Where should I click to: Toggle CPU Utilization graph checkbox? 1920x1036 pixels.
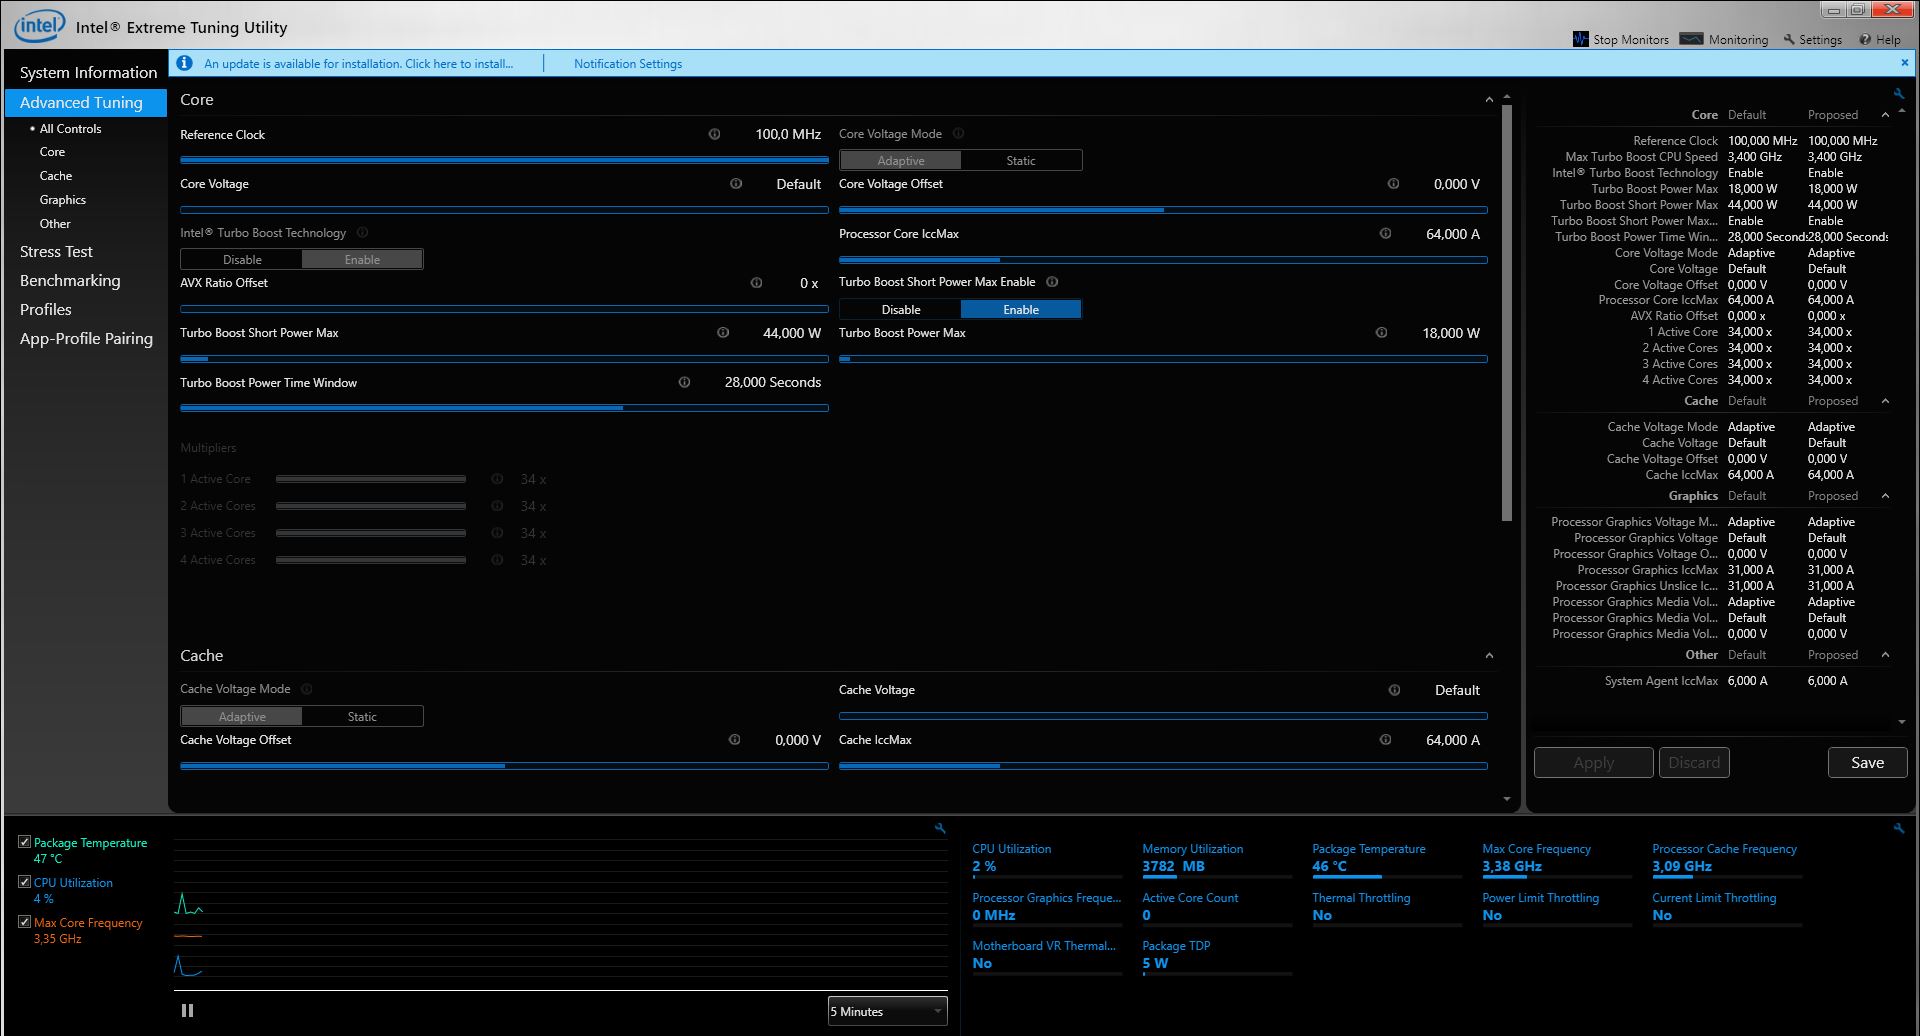[24, 882]
